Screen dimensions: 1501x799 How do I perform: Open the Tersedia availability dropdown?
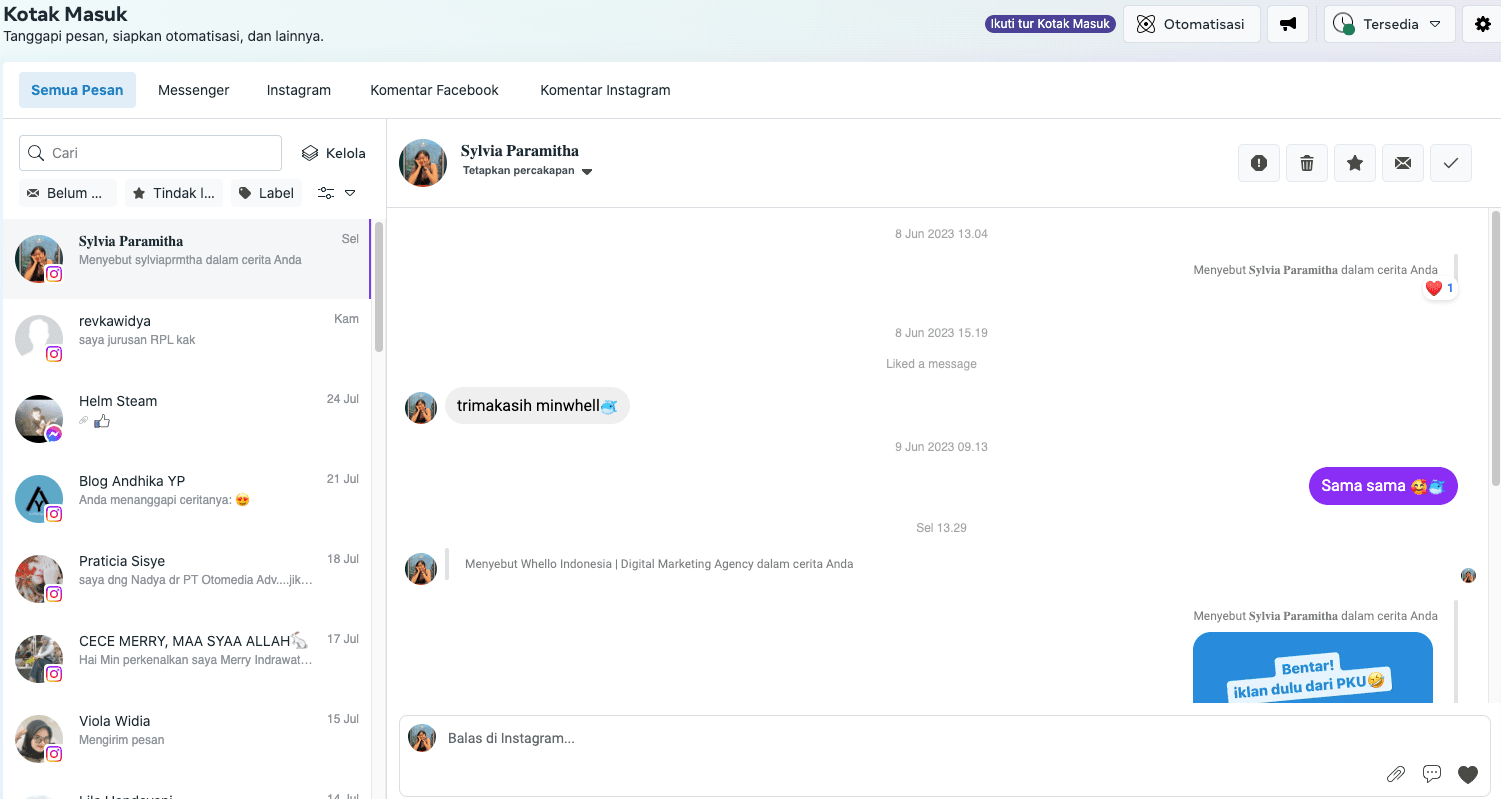click(x=1389, y=24)
